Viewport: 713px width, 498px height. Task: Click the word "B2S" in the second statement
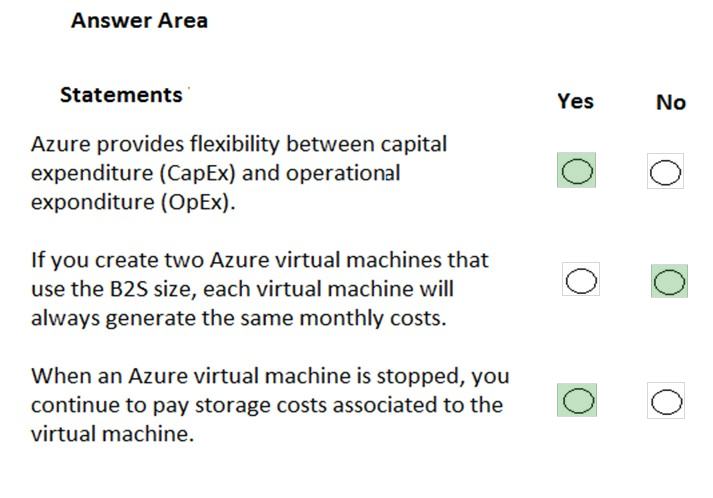click(x=118, y=290)
